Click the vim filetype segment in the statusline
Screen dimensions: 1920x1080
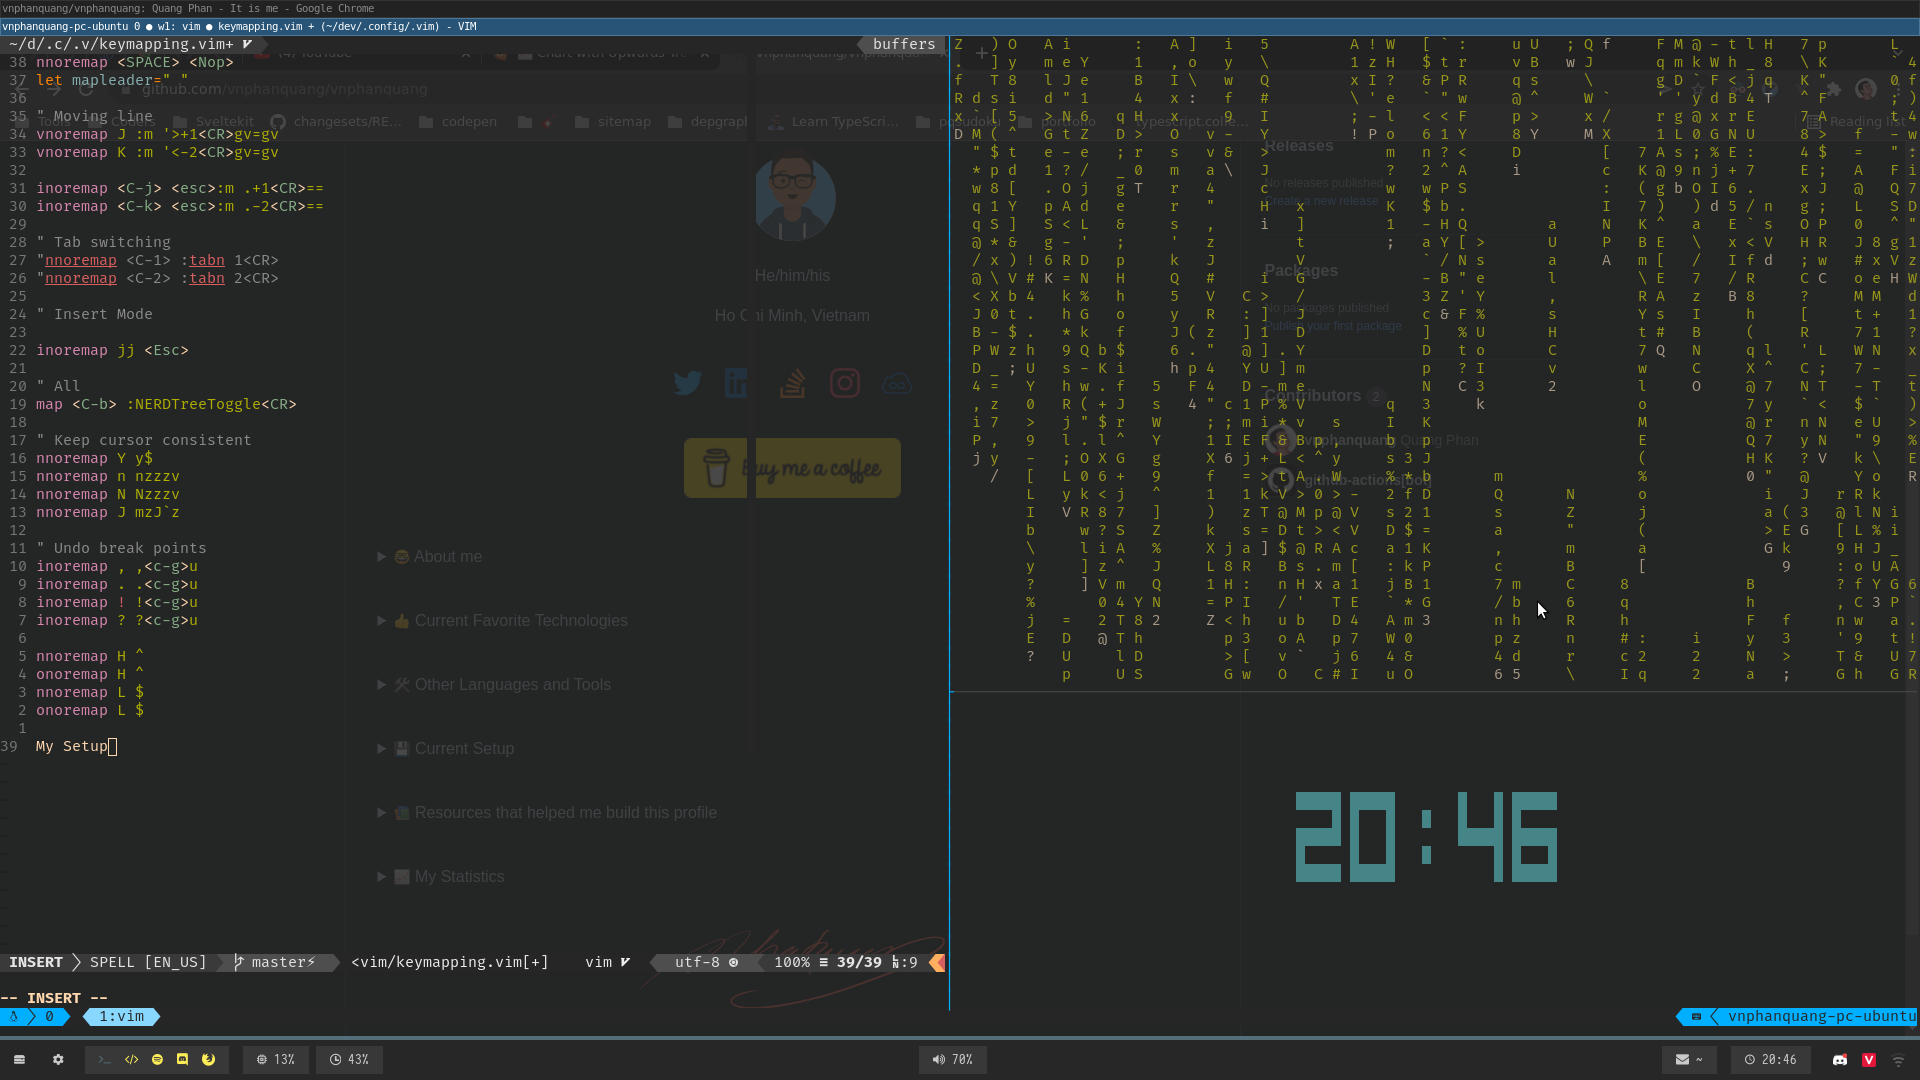click(x=607, y=962)
